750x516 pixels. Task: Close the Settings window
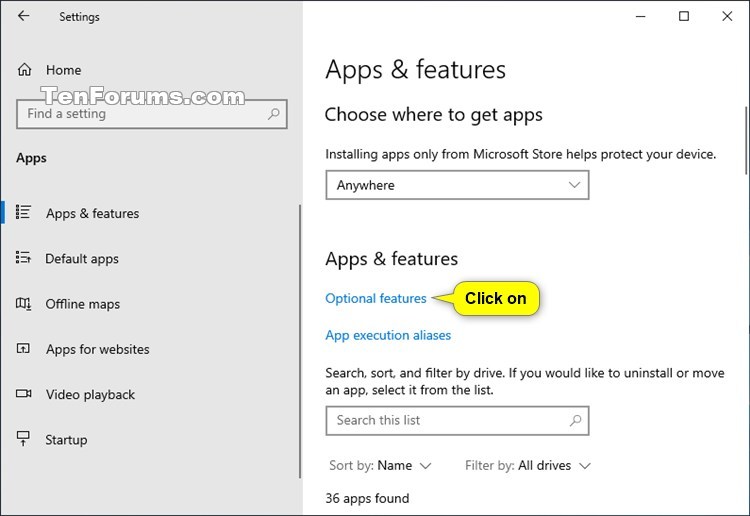click(727, 16)
